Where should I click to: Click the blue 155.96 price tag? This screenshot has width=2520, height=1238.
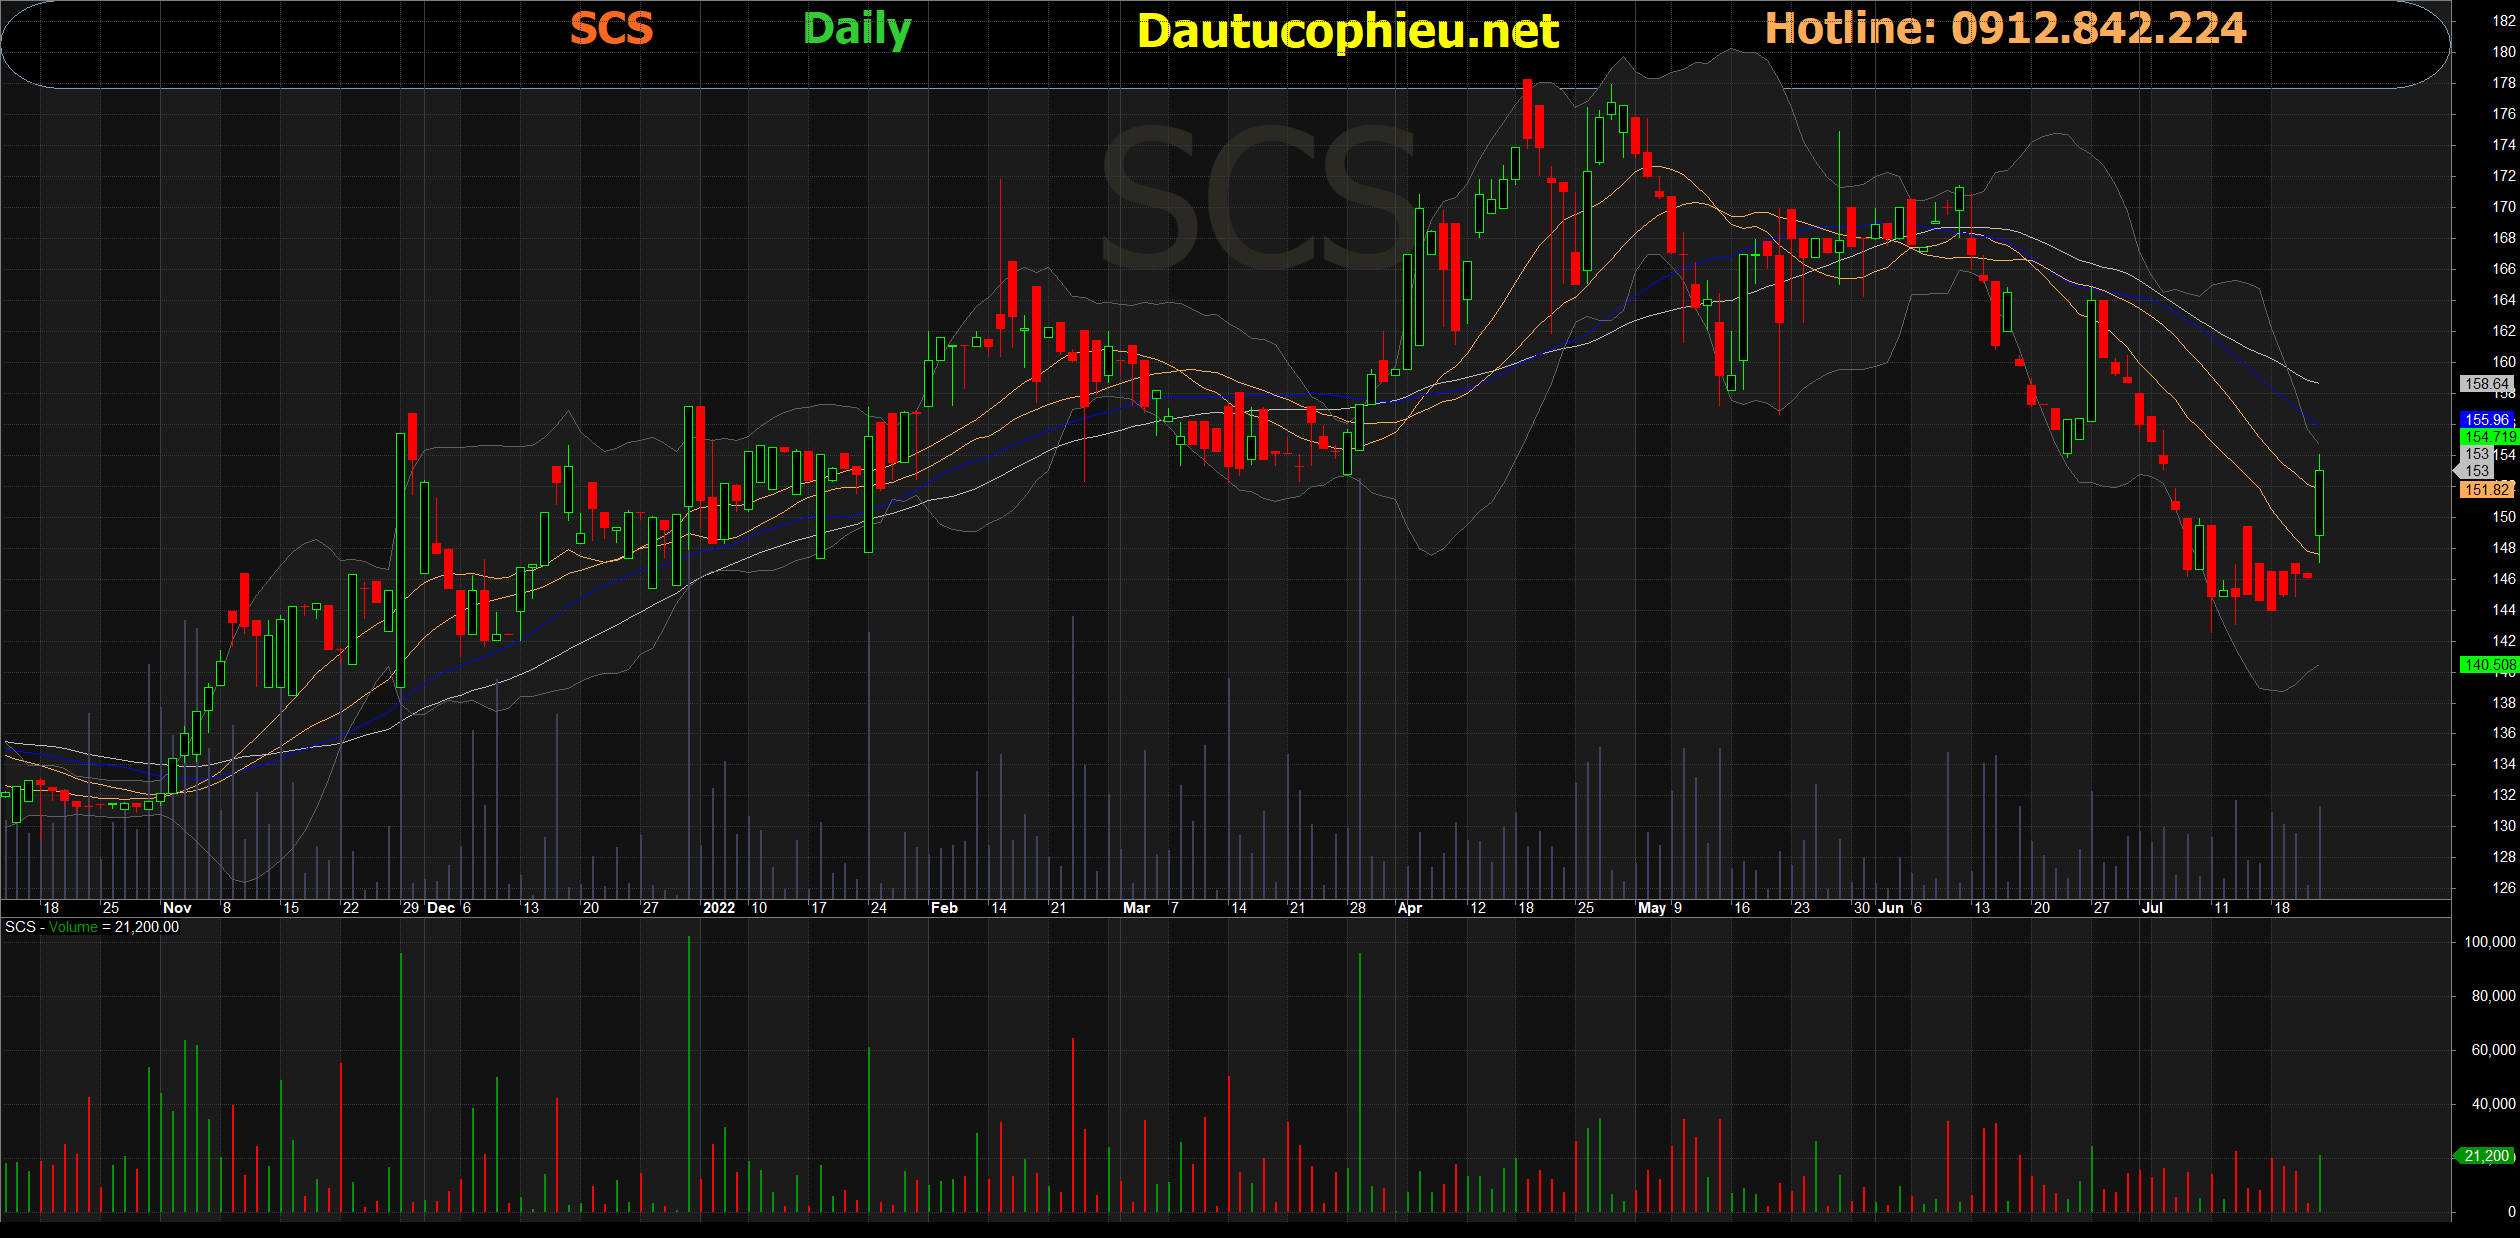click(x=2486, y=420)
